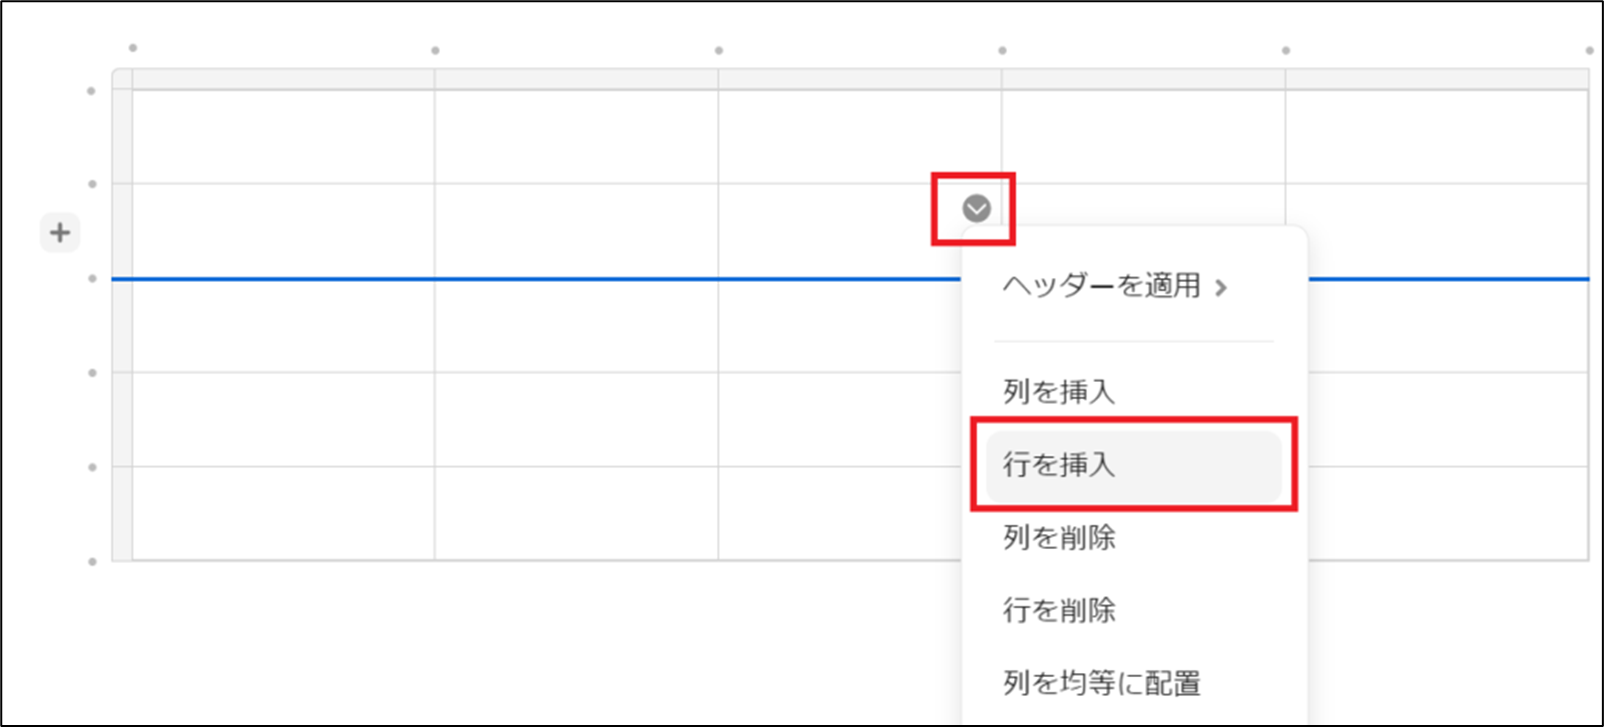
Task: Click the left dot at the table's bottom edge
Action: [x=92, y=561]
